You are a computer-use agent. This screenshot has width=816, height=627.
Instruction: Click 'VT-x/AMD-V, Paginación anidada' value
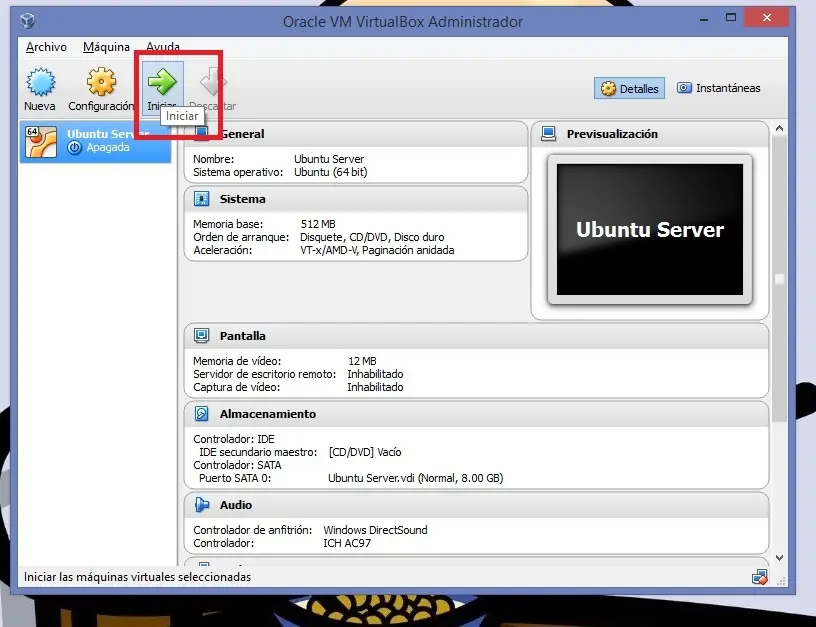pos(377,250)
